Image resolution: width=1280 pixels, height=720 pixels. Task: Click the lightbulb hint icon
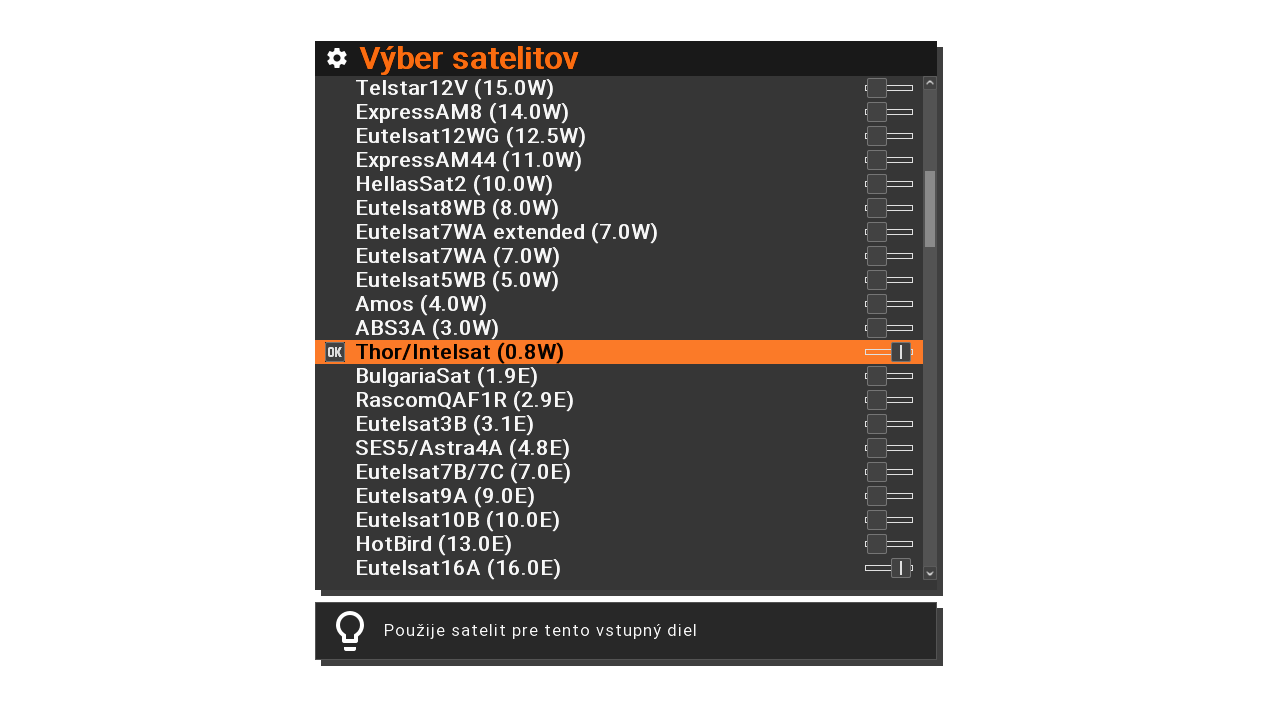[350, 631]
